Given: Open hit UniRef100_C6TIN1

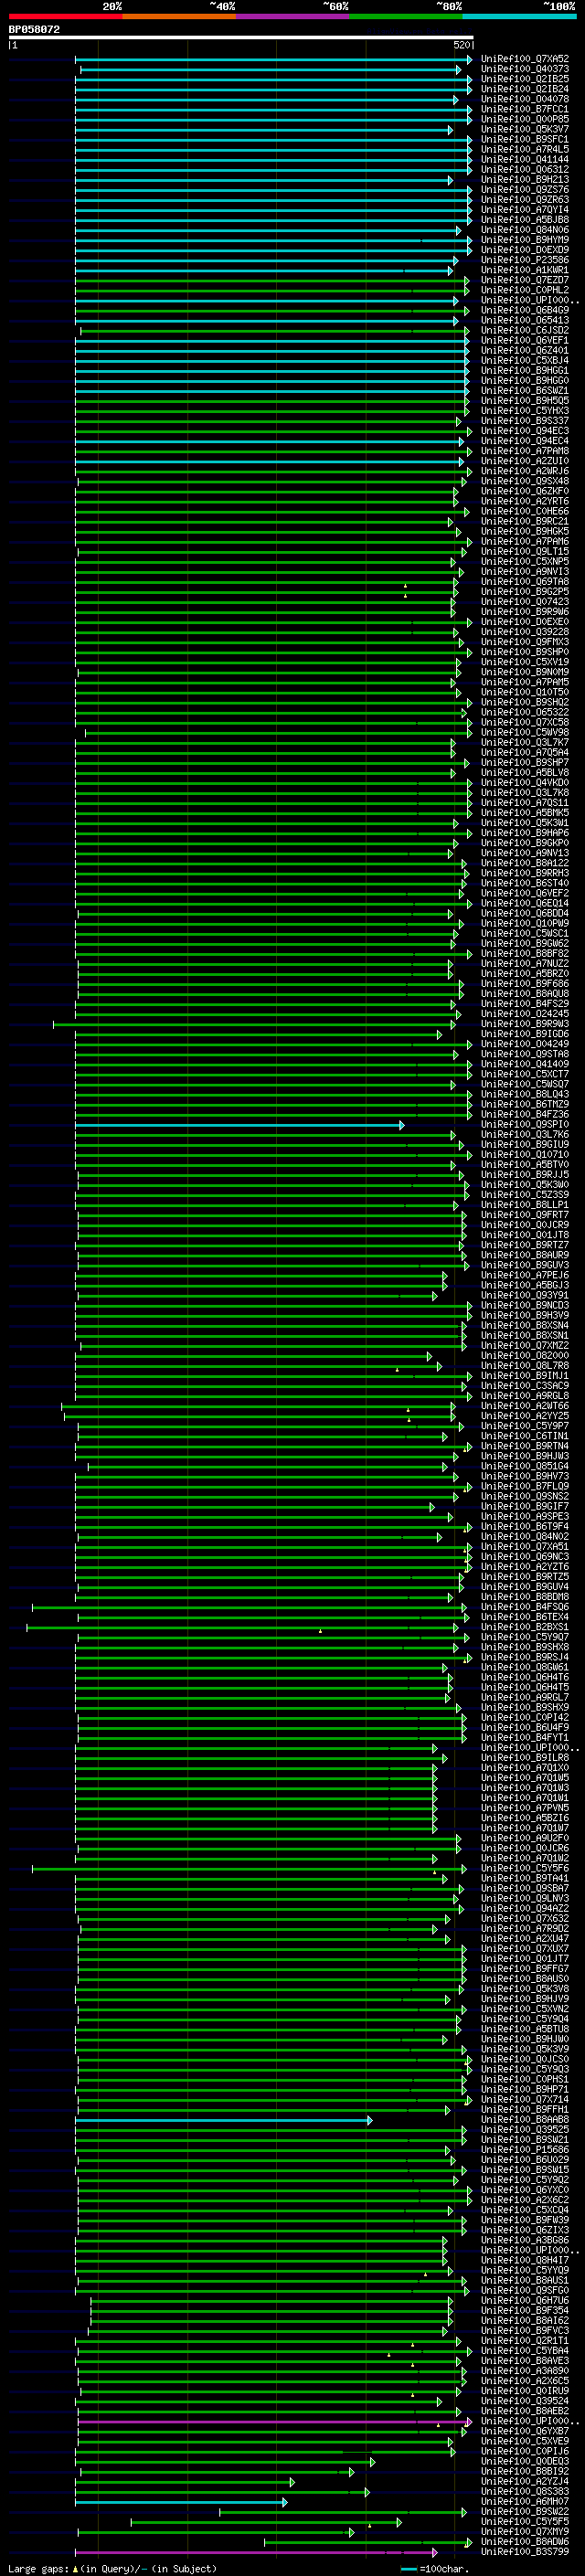Looking at the screenshot, I should [525, 1436].
